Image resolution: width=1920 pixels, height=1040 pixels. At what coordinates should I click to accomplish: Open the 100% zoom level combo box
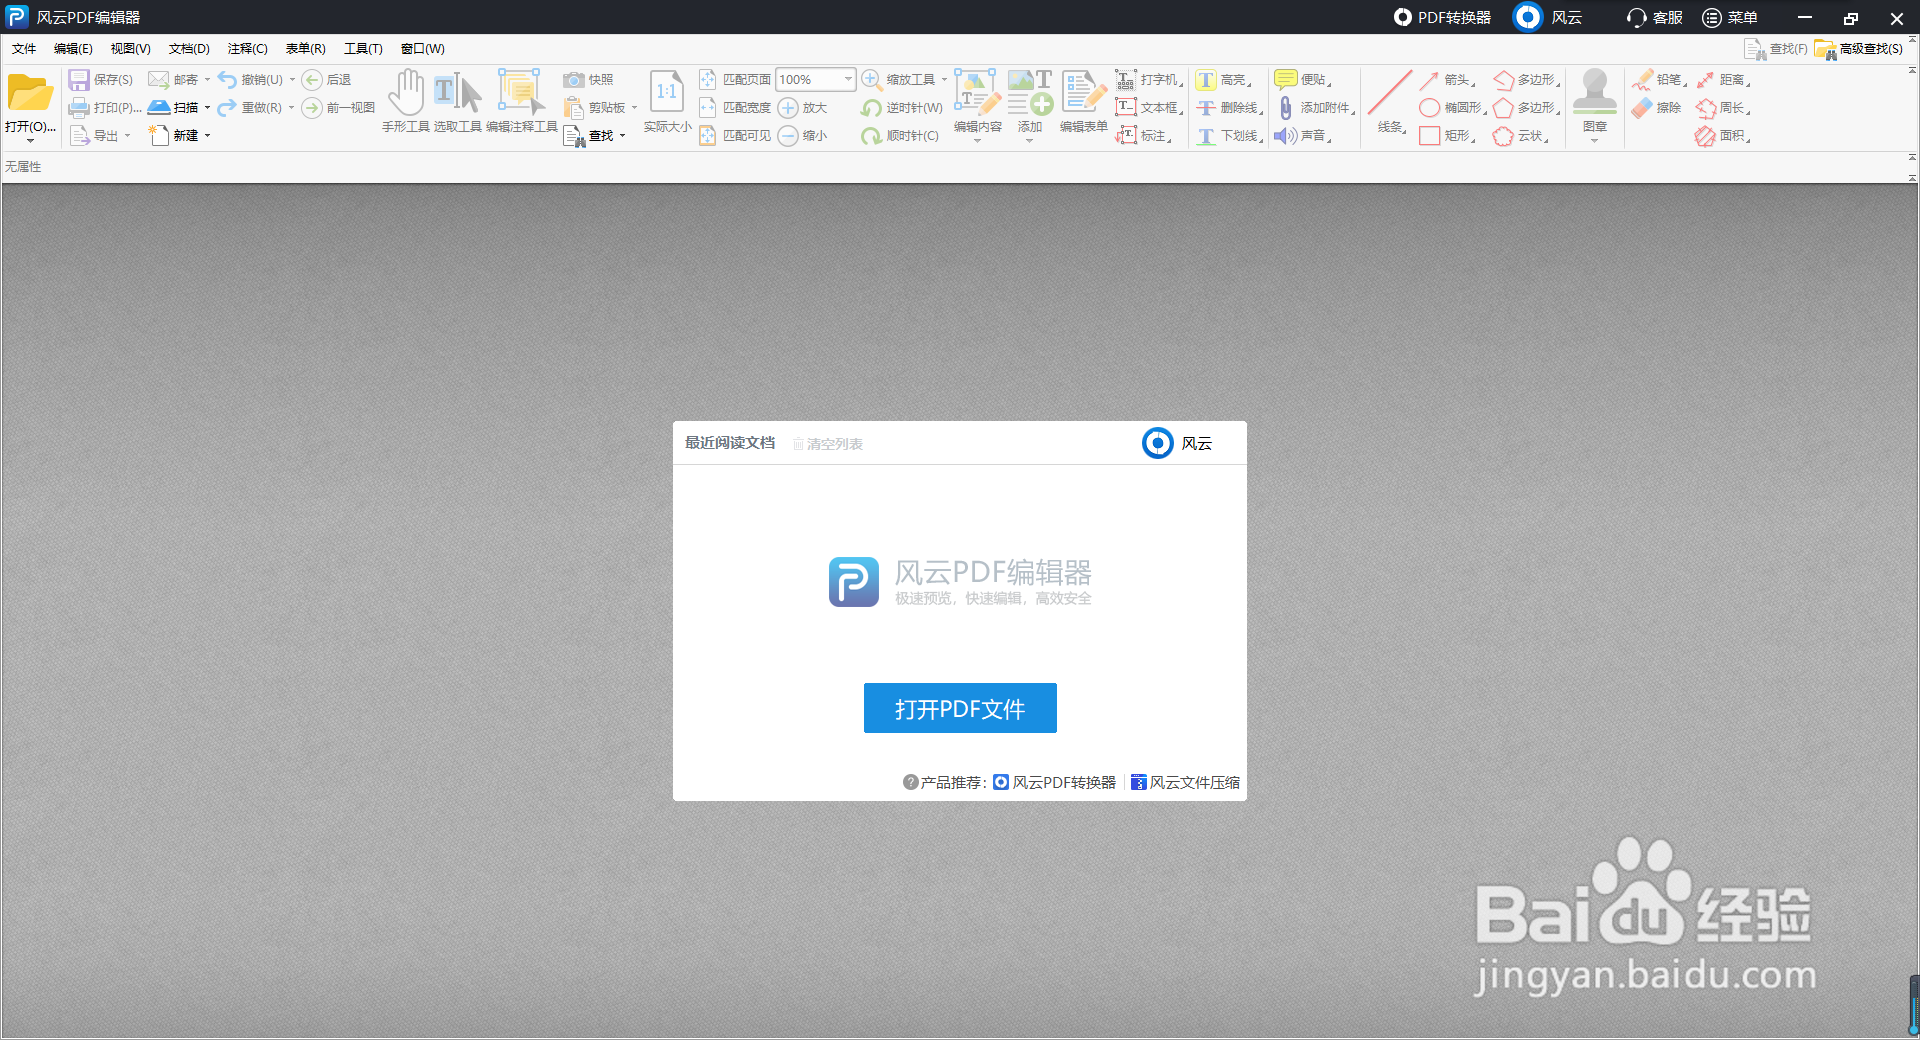(815, 80)
